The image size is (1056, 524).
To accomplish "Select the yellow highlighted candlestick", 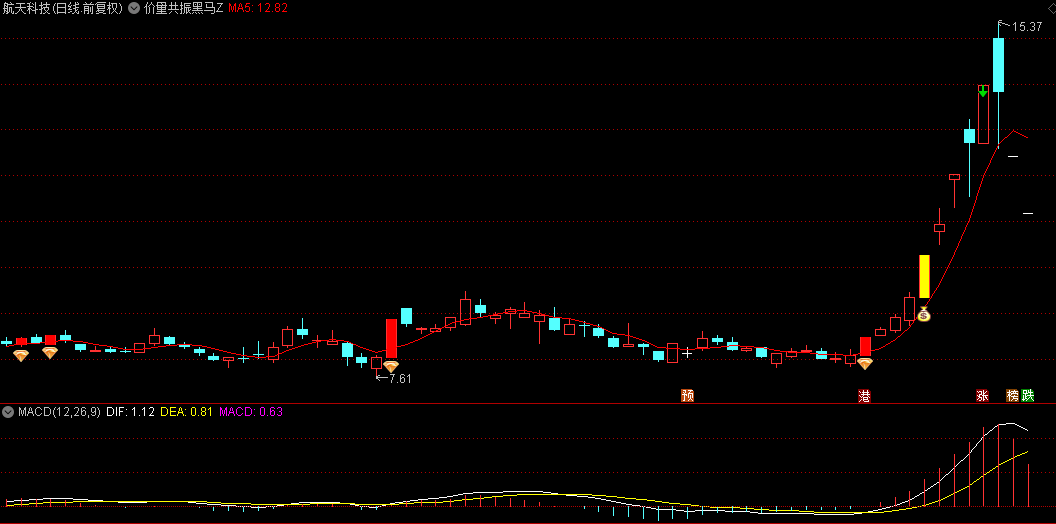I will click(924, 276).
